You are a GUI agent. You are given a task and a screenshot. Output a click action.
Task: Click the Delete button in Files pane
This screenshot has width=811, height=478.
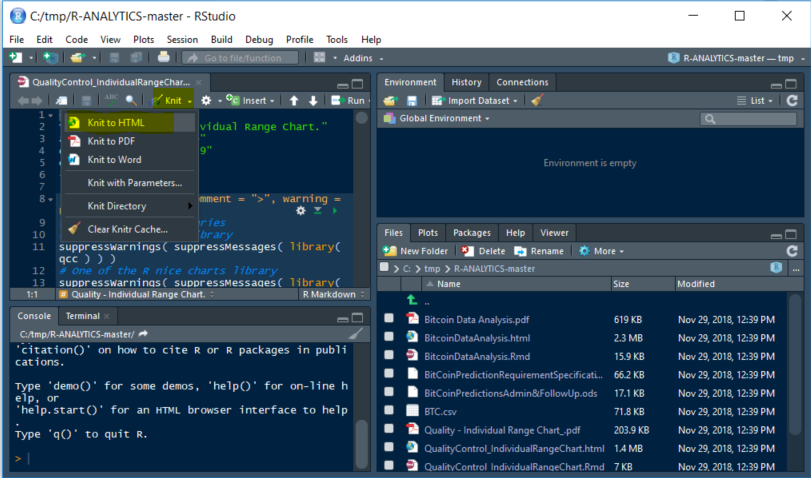coord(483,251)
